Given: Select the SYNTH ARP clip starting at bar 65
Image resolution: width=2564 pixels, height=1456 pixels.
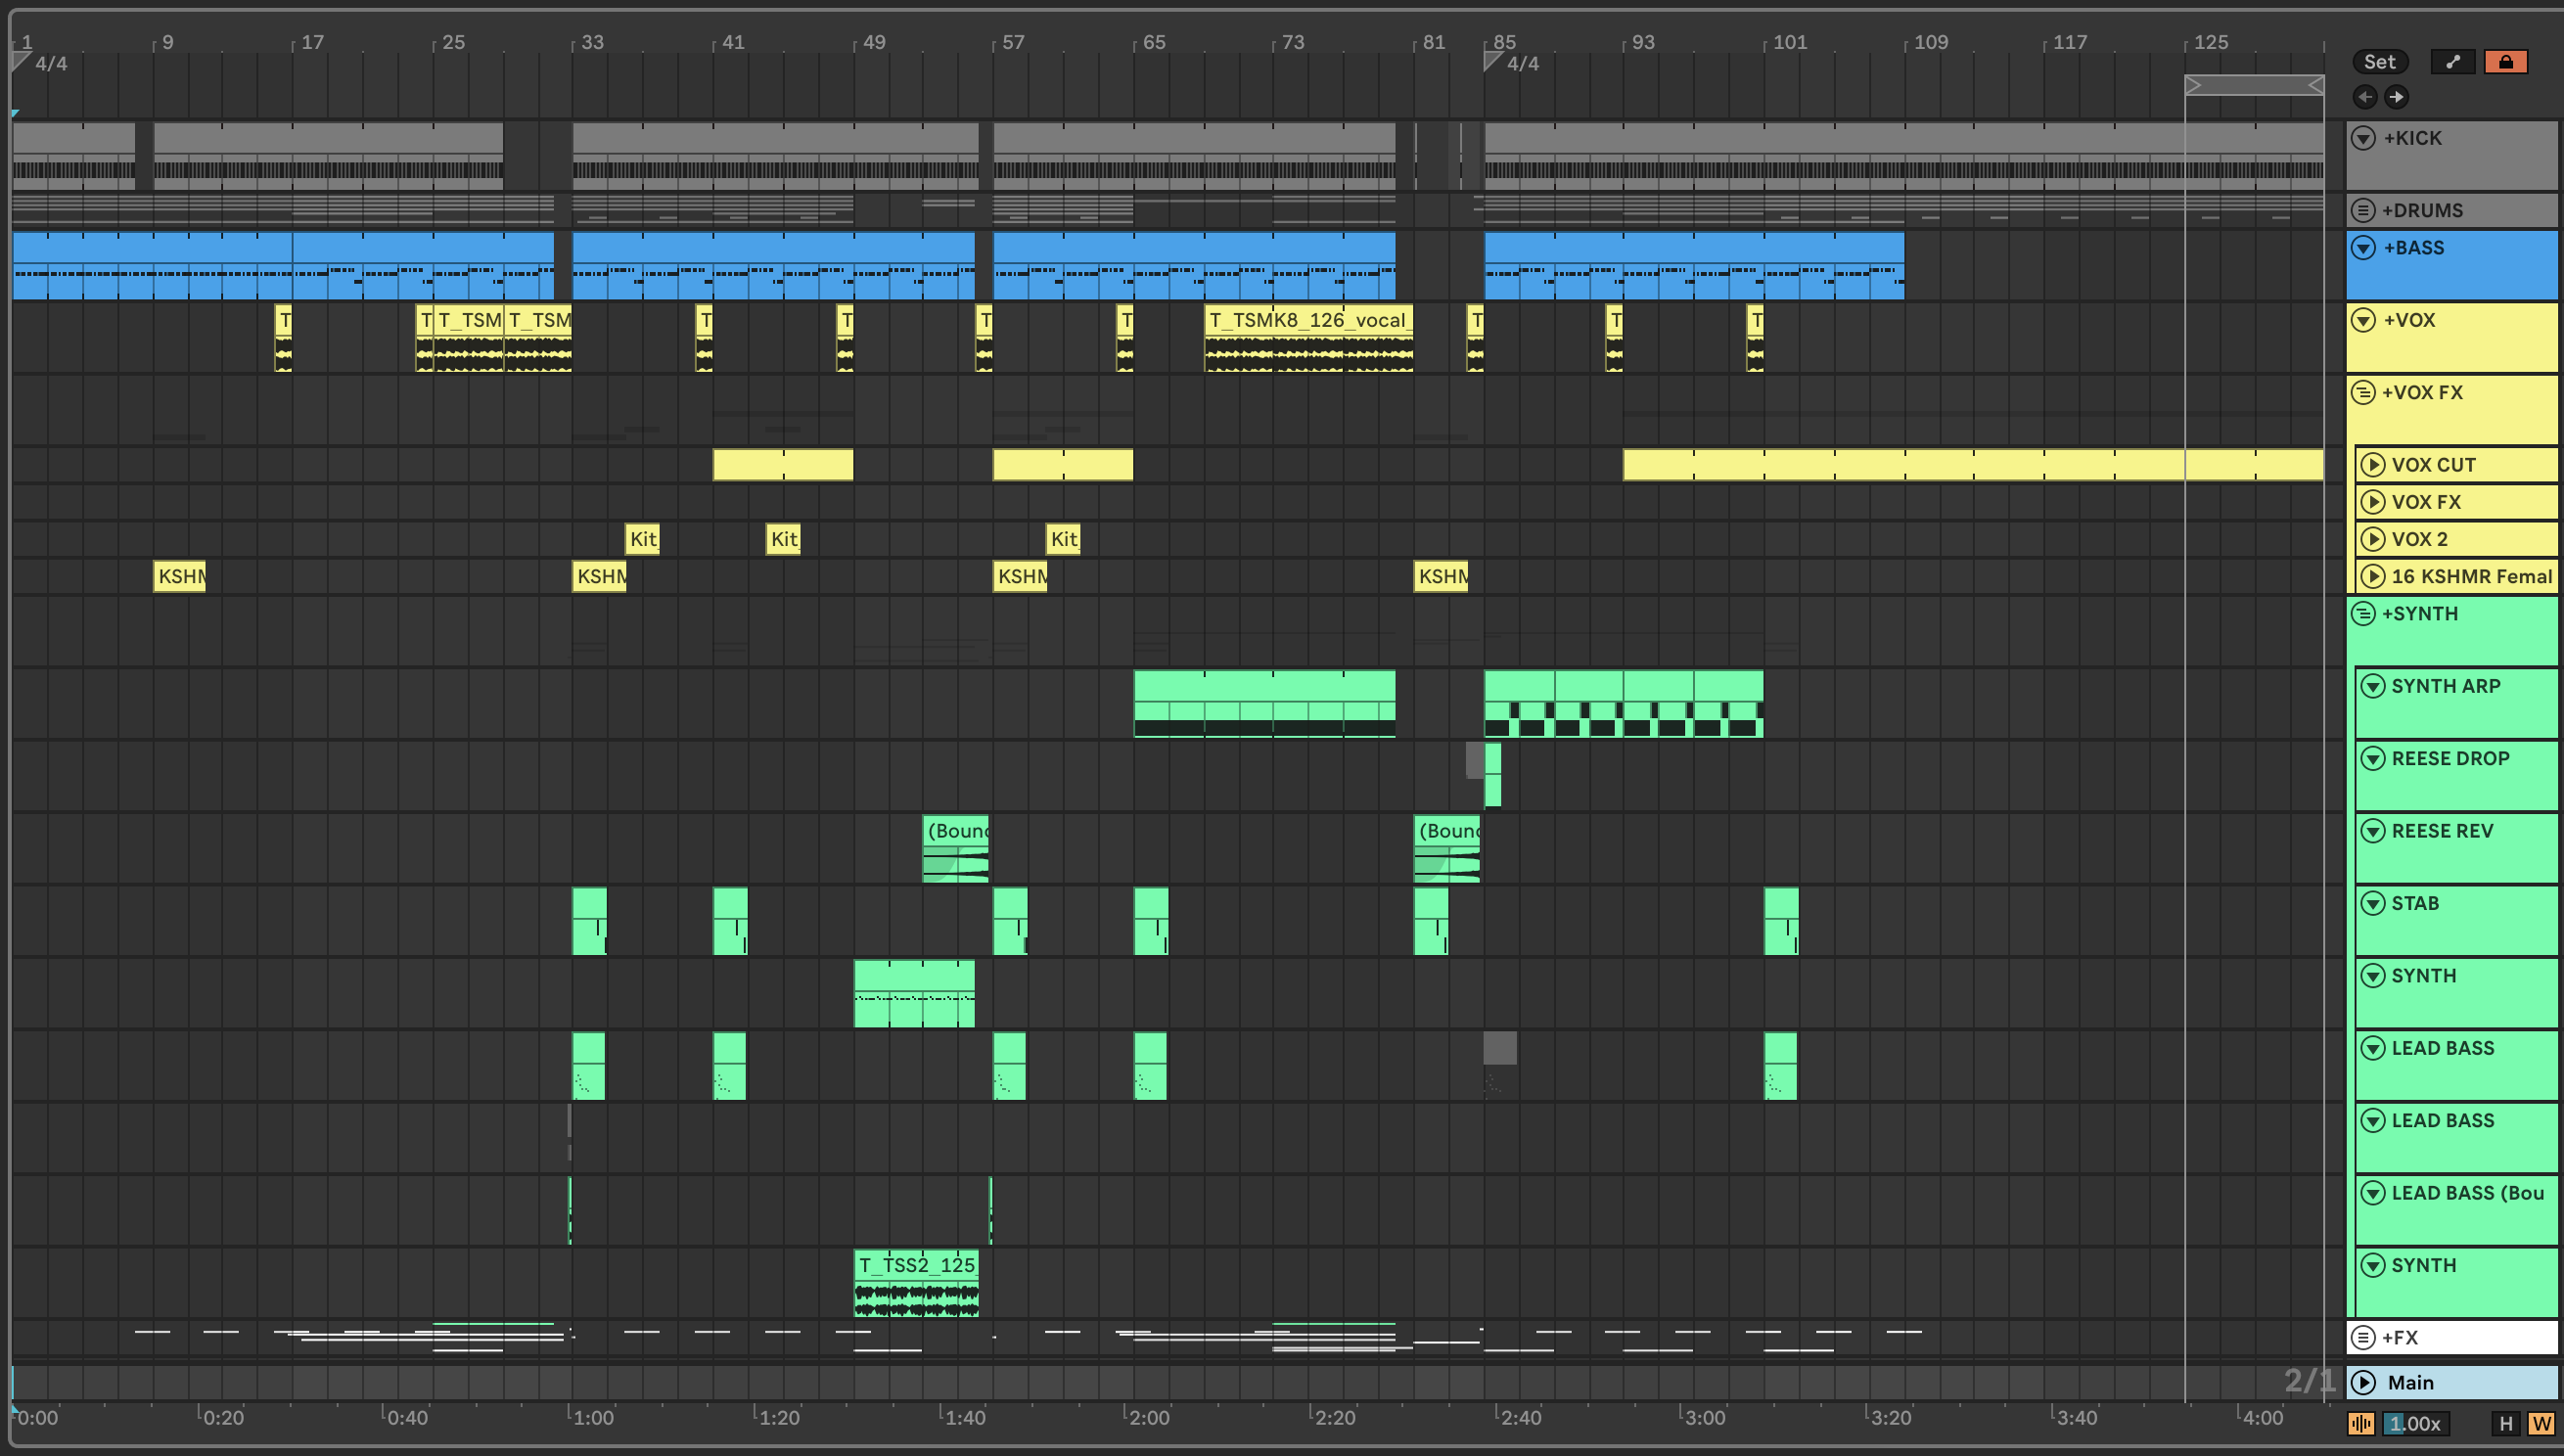Looking at the screenshot, I should (1264, 704).
